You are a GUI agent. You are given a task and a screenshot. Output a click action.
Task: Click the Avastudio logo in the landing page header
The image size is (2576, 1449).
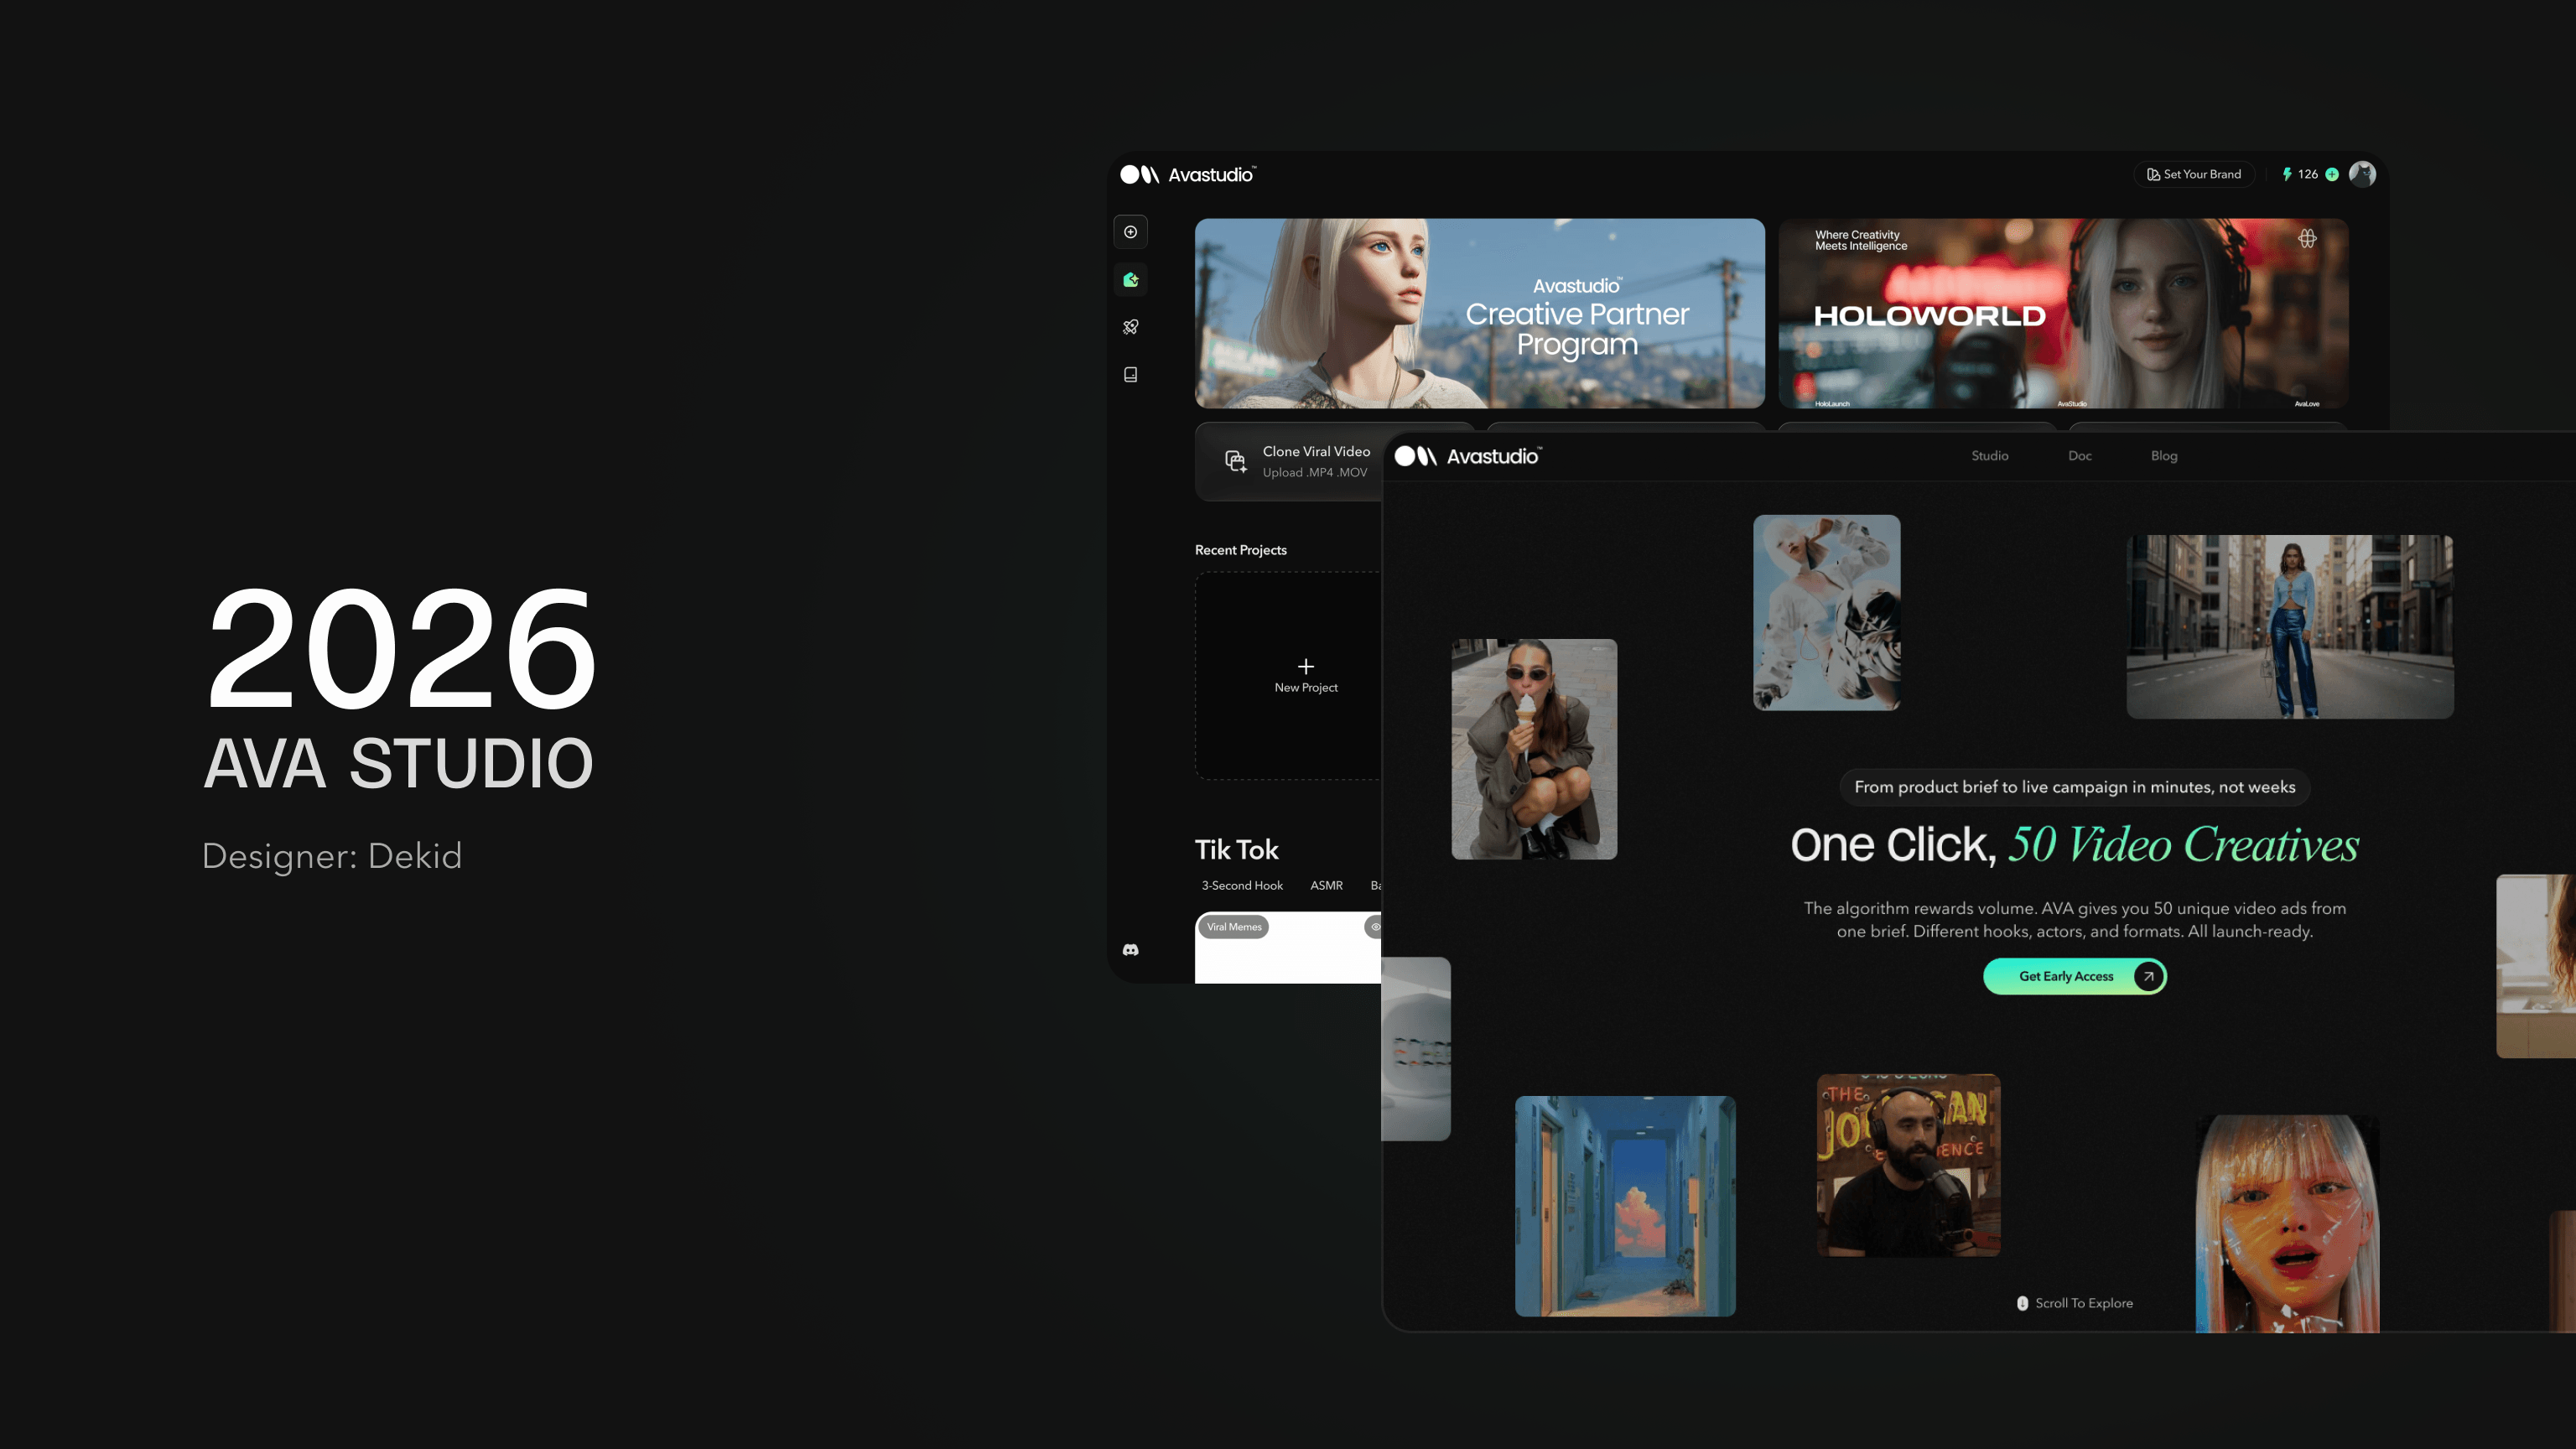pos(1468,456)
